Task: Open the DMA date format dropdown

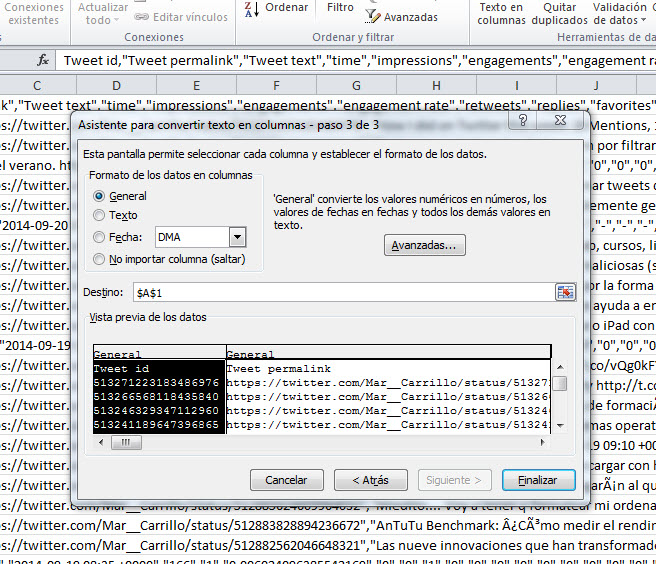Action: tap(237, 237)
